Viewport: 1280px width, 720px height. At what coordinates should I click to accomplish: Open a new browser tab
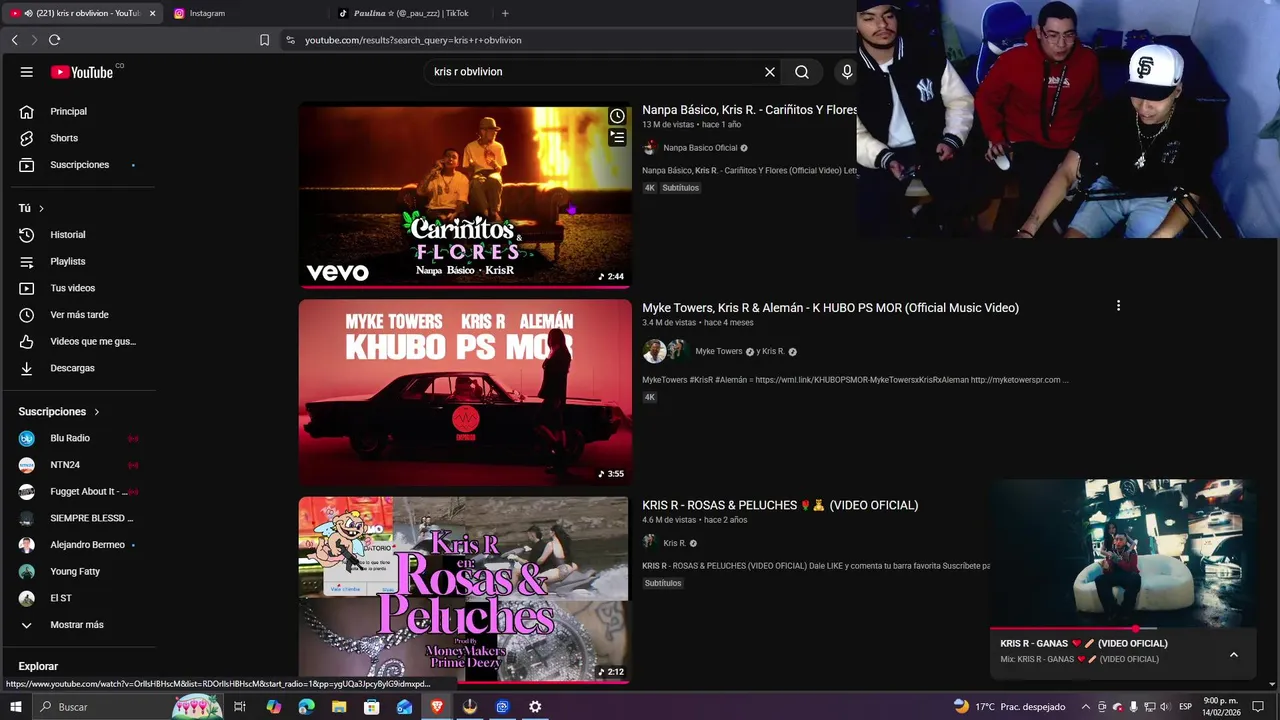pos(505,13)
